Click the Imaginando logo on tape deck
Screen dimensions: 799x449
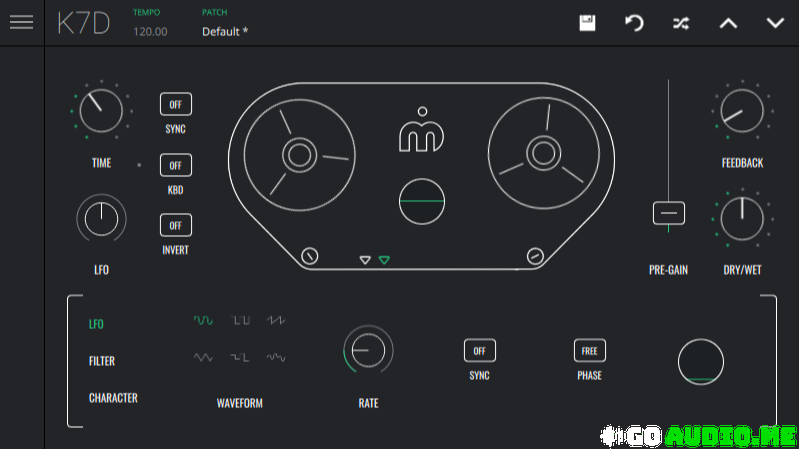421,129
